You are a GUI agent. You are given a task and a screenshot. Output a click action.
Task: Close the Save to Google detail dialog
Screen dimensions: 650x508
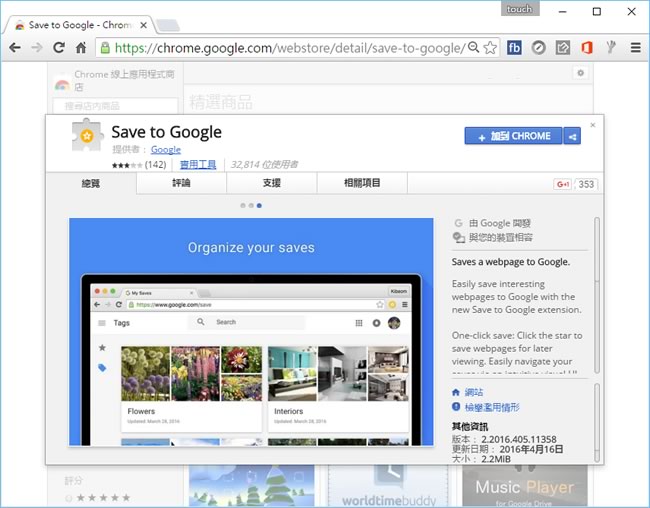click(x=593, y=125)
